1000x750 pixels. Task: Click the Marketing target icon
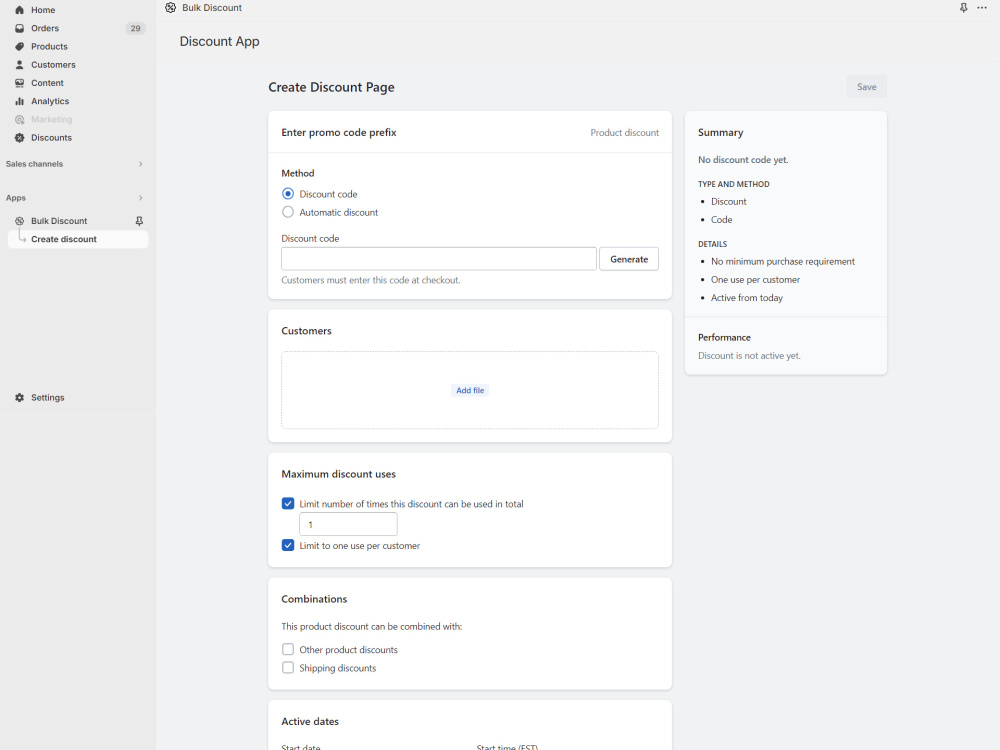pyautogui.click(x=19, y=119)
